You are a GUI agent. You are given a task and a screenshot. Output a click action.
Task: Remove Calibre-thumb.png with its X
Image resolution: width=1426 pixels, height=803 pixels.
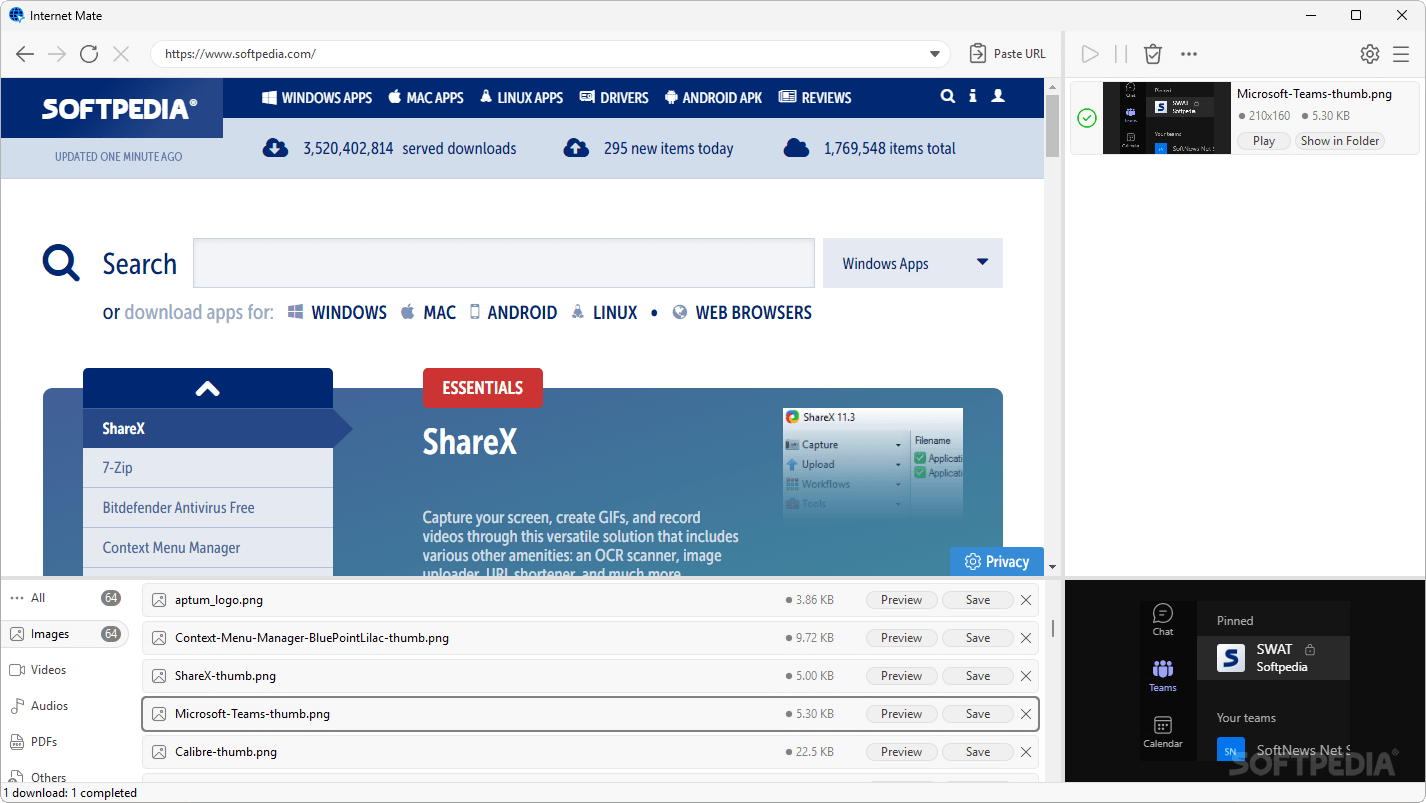[1025, 752]
